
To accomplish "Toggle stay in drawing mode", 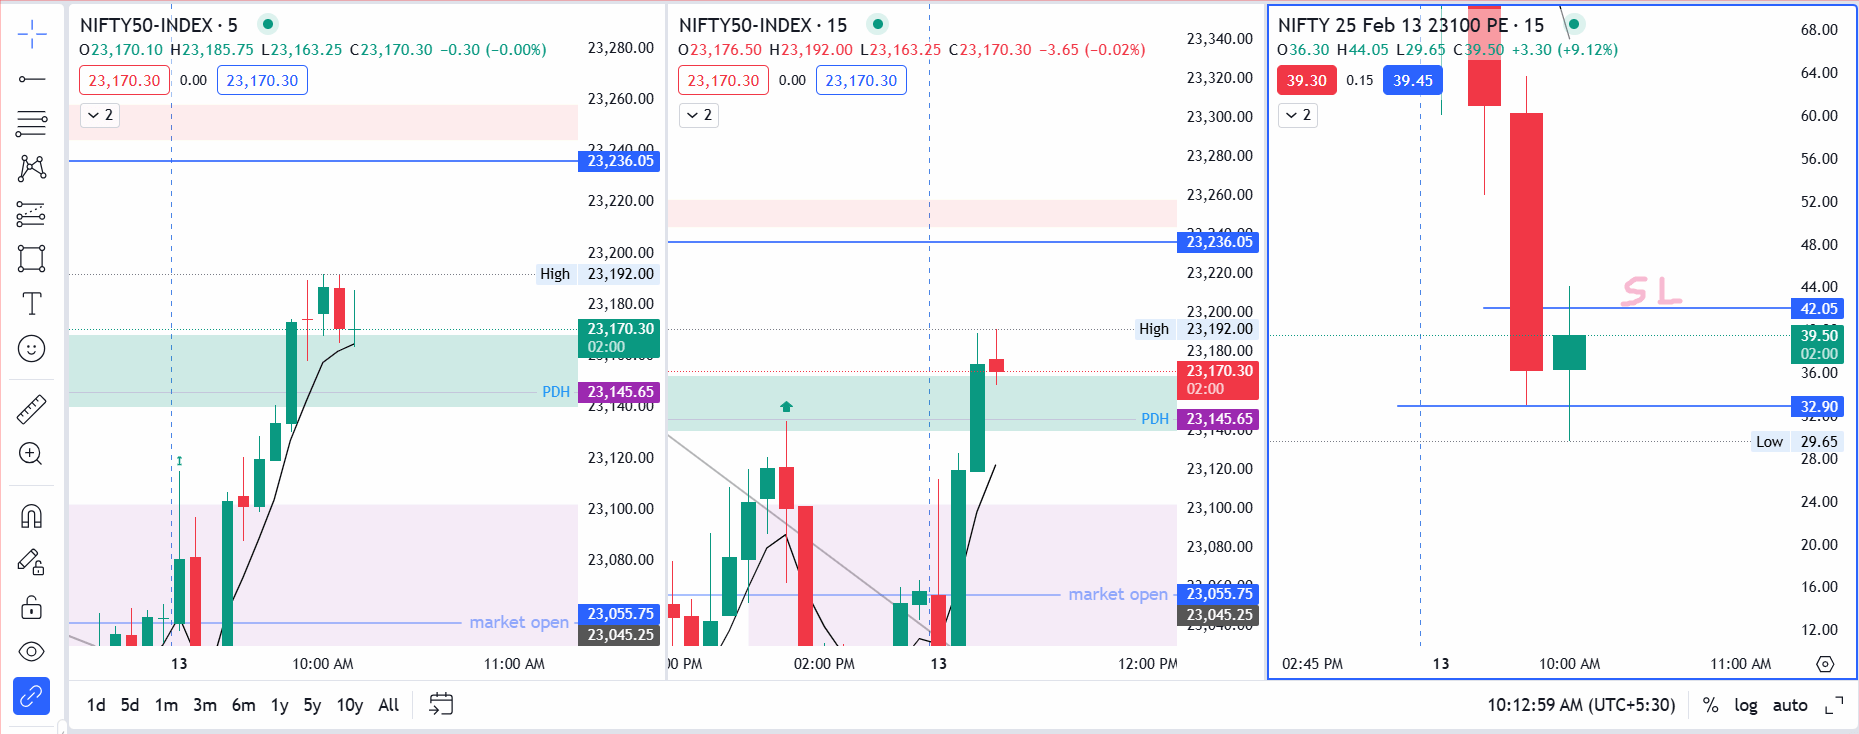I will pos(31,562).
